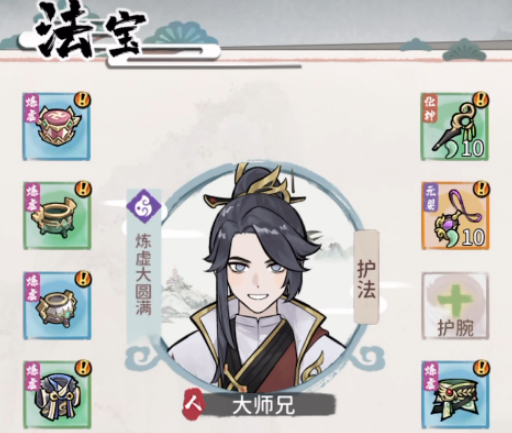
Task: Click the purple cloud realm emblem
Action: click(x=144, y=206)
